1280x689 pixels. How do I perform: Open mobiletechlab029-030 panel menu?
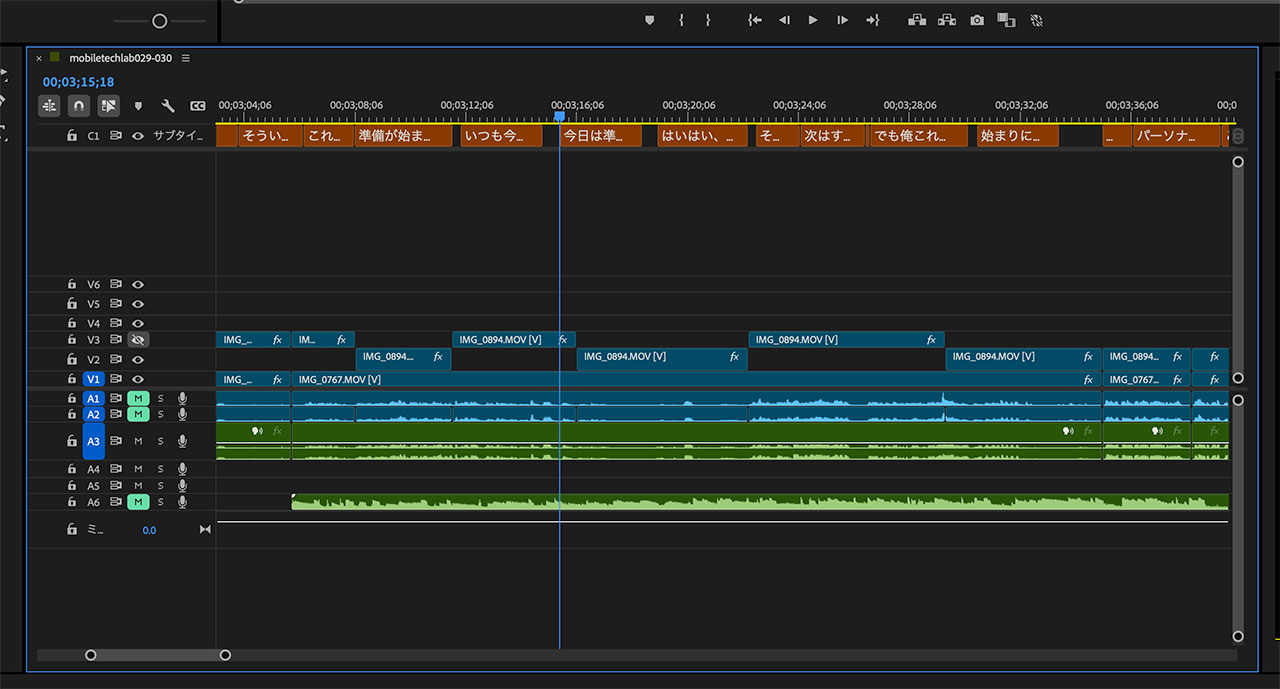click(186, 58)
